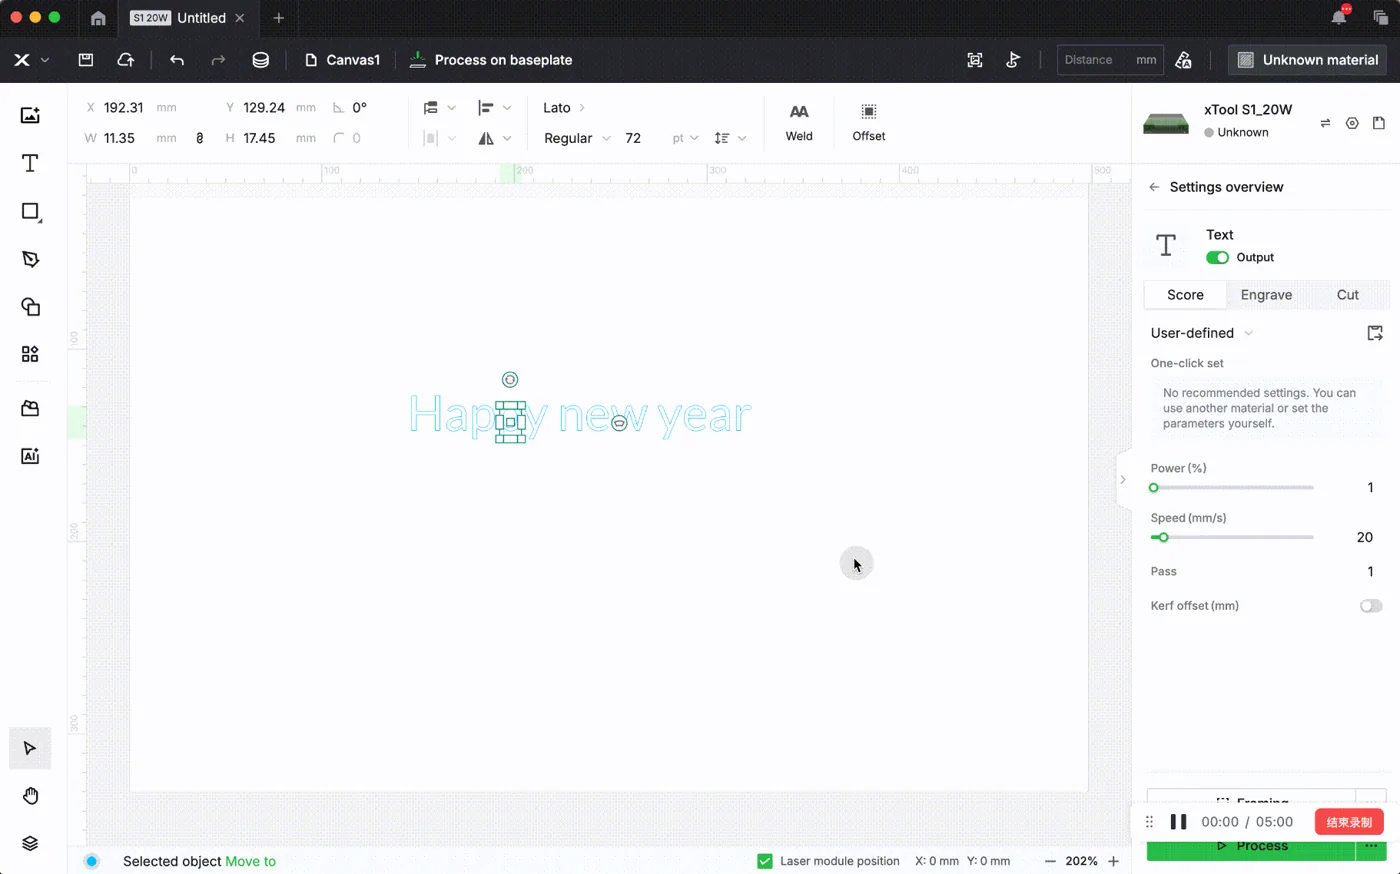Switch to the Cut tab
Image resolution: width=1400 pixels, height=874 pixels.
pos(1347,295)
